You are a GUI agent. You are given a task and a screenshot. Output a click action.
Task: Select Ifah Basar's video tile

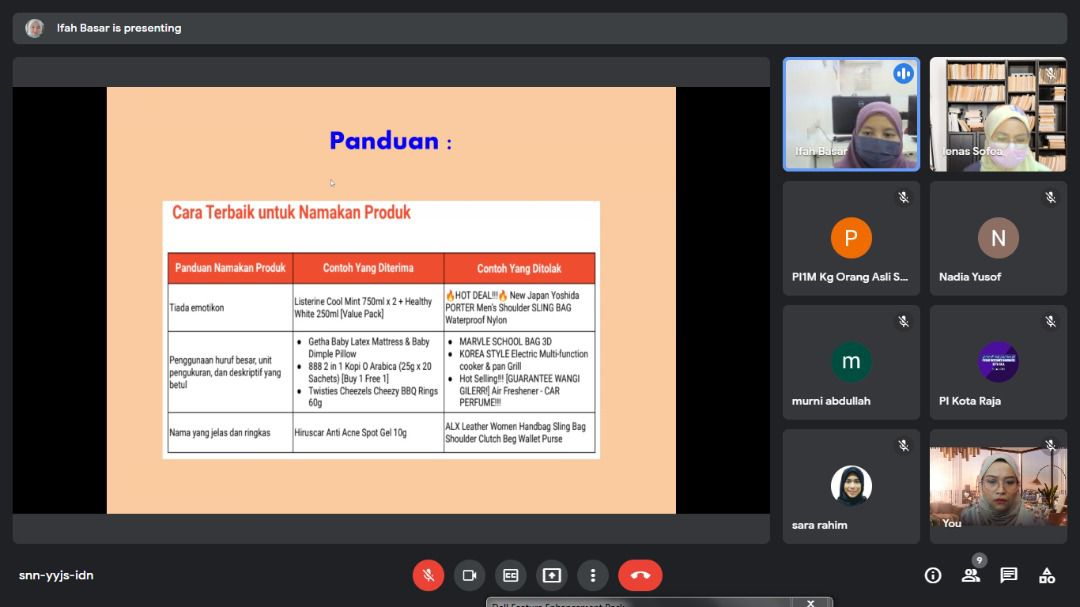(x=851, y=114)
